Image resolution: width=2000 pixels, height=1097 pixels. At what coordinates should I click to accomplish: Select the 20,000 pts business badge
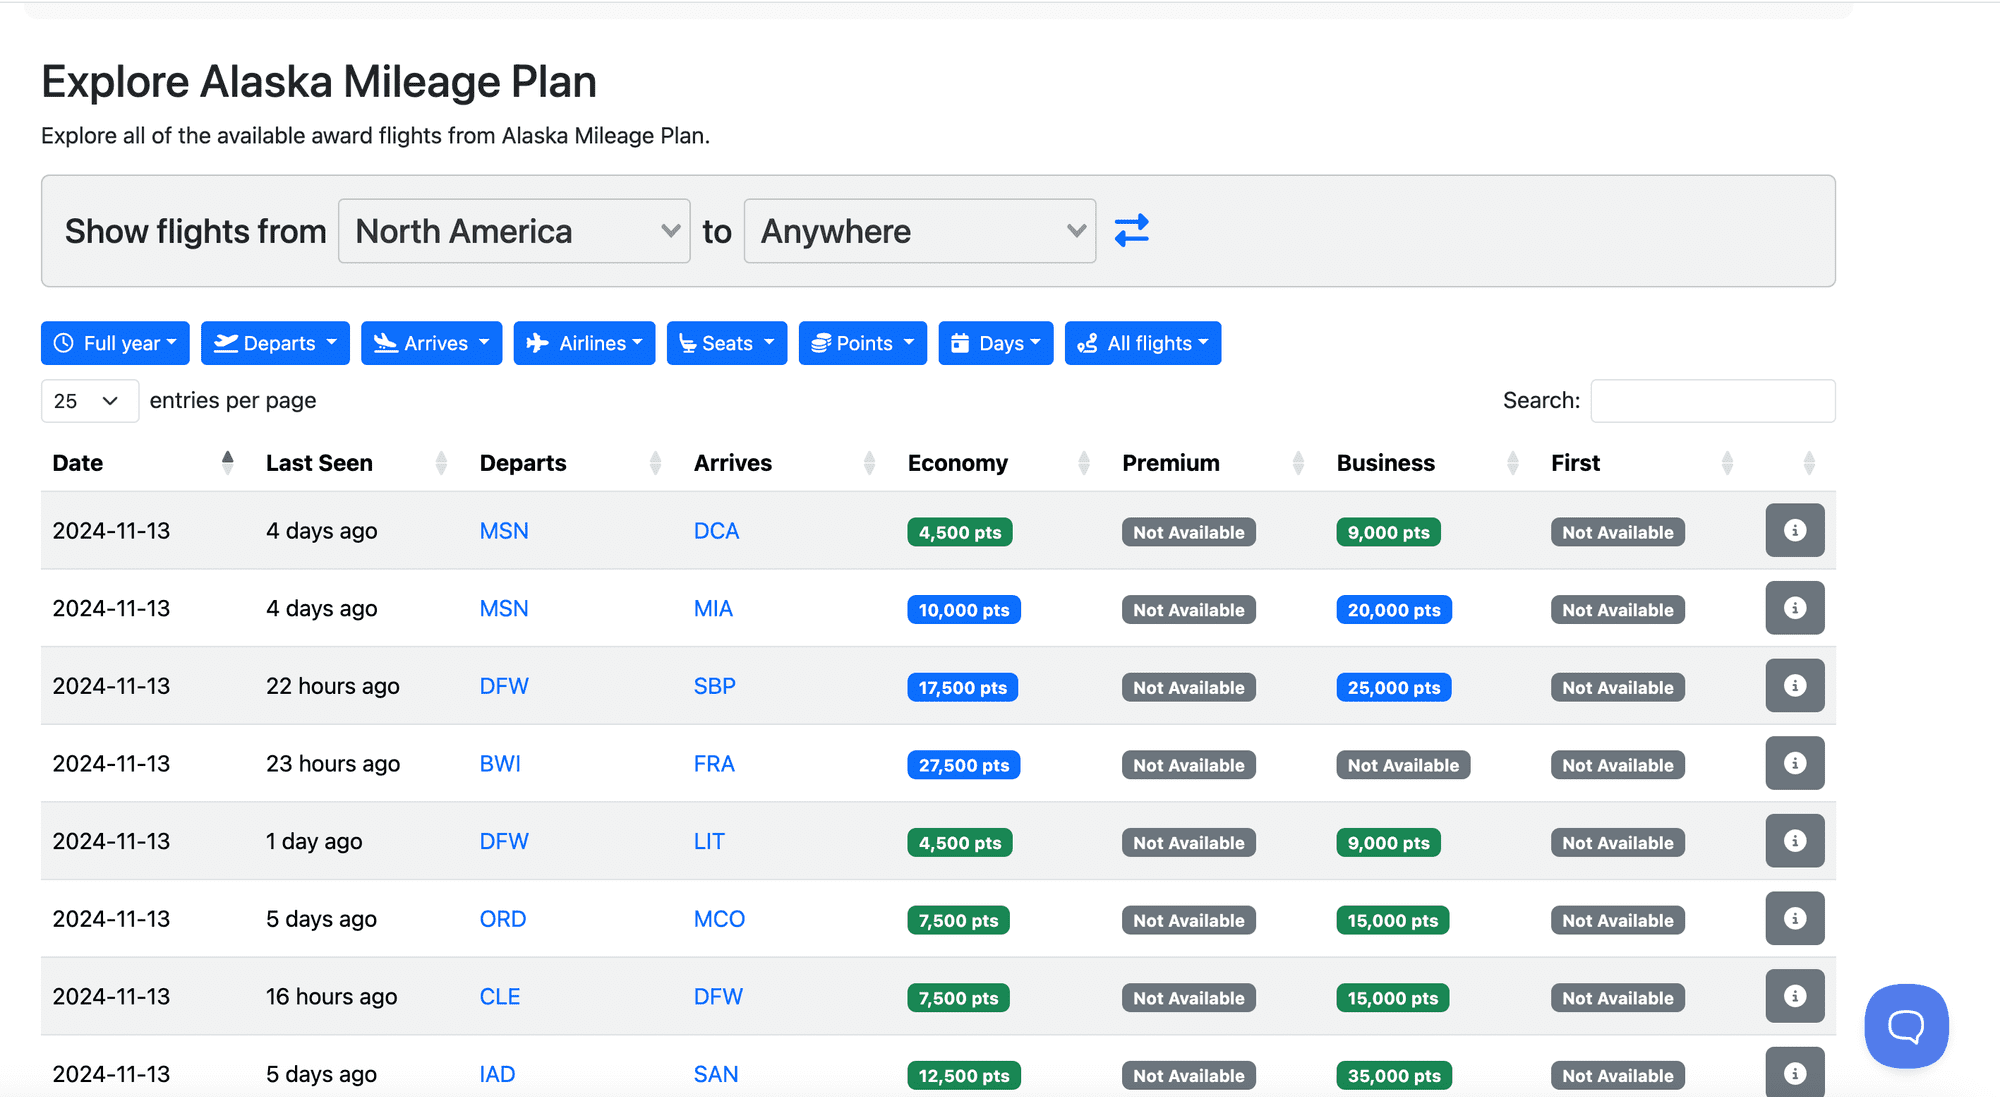(1394, 610)
